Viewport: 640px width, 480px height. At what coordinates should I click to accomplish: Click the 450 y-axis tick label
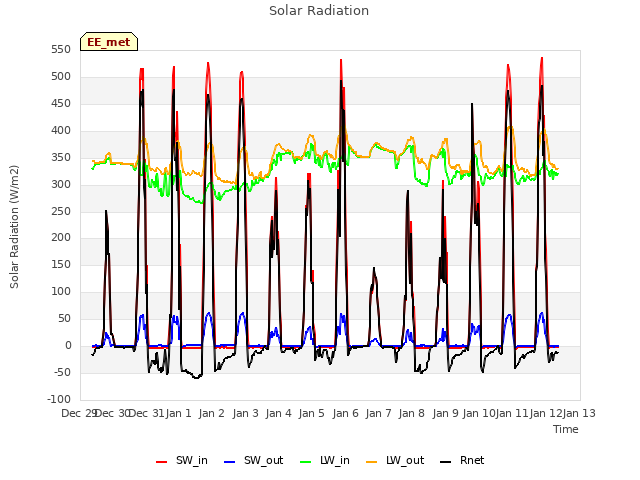(61, 104)
